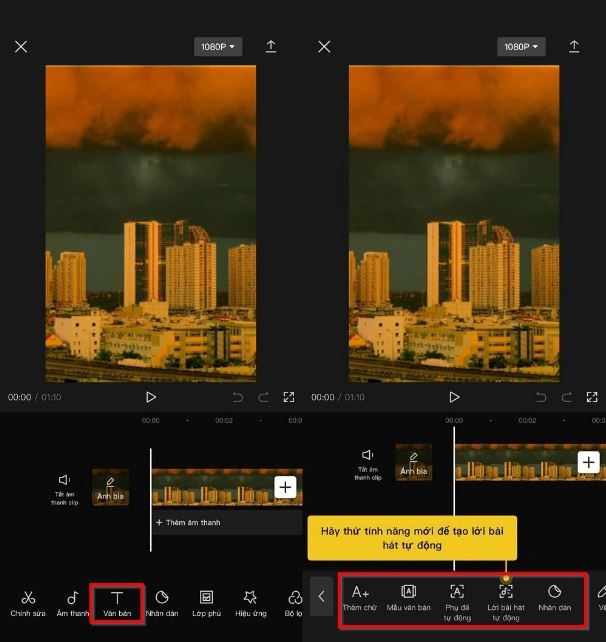The height and width of the screenshot is (642, 606).
Task: Select 'Thêm chữ' add text option
Action: (x=360, y=599)
